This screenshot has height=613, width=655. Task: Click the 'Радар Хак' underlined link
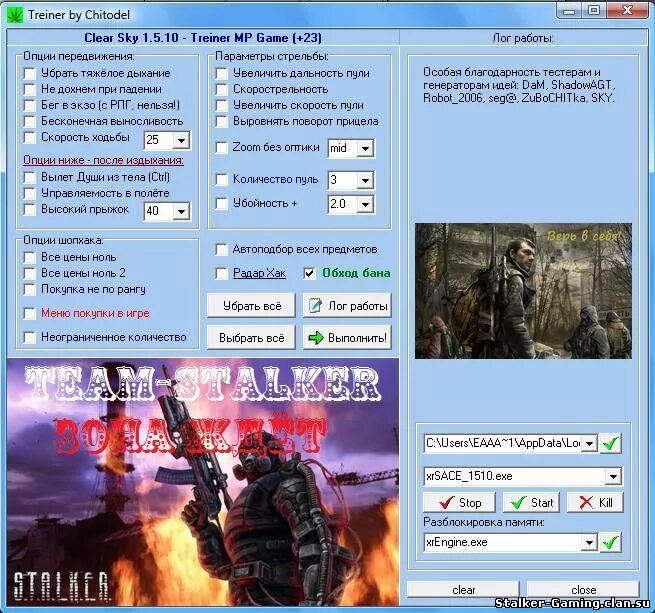259,273
